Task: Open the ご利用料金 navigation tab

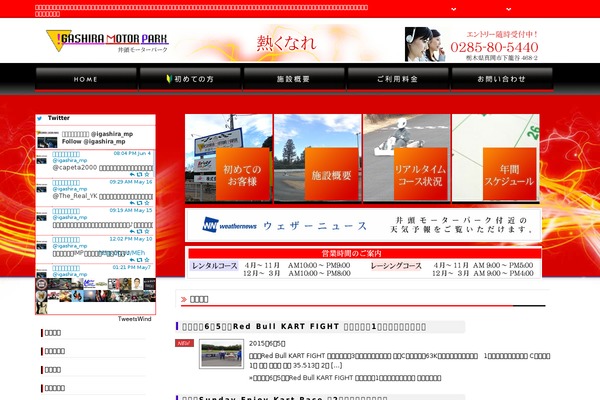Action: coord(398,79)
